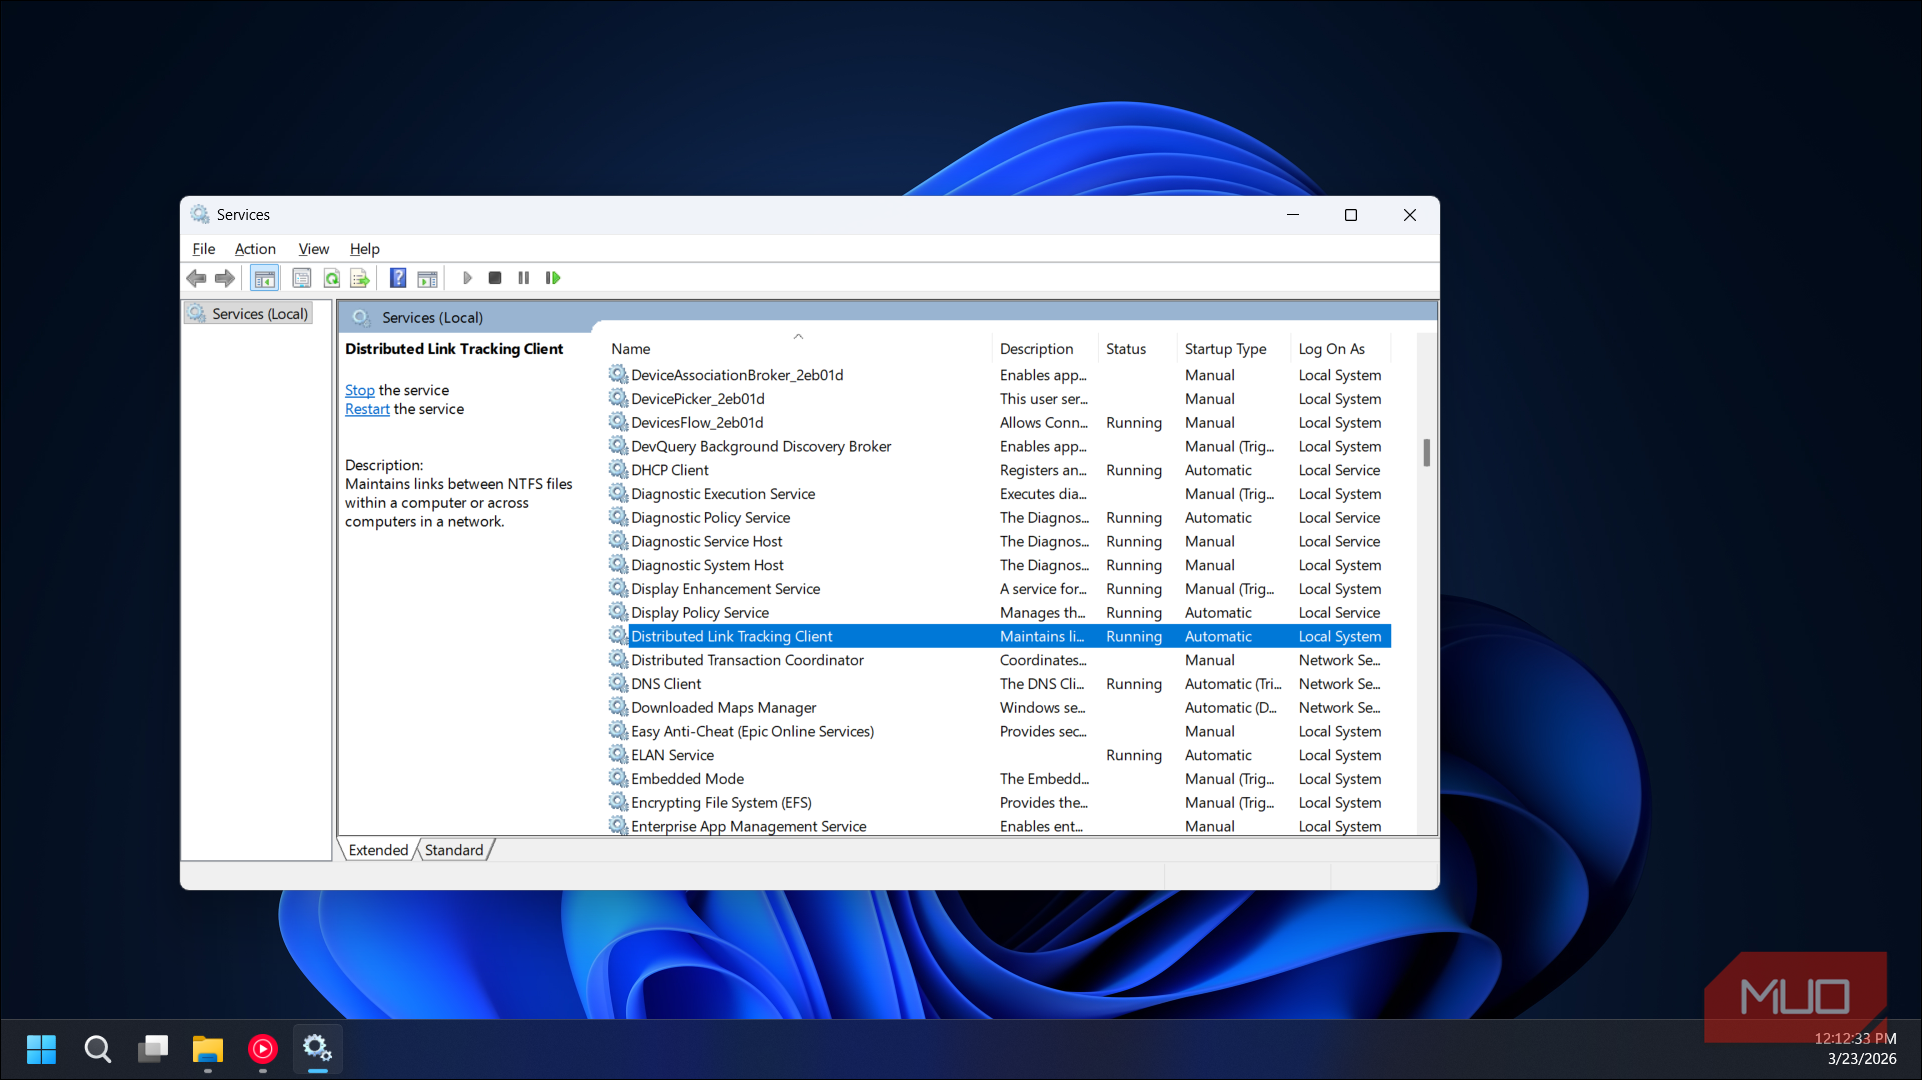This screenshot has height=1080, width=1922.
Task: Select the ELAN Service row
Action: 1000,756
